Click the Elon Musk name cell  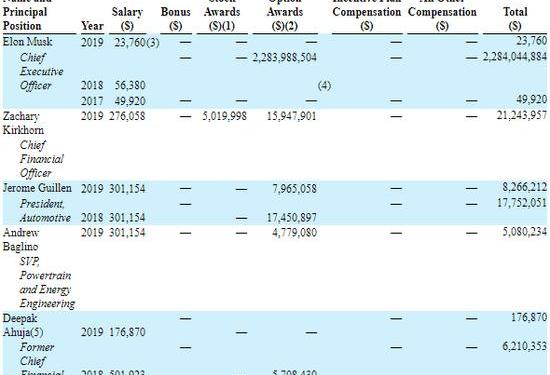click(x=27, y=42)
